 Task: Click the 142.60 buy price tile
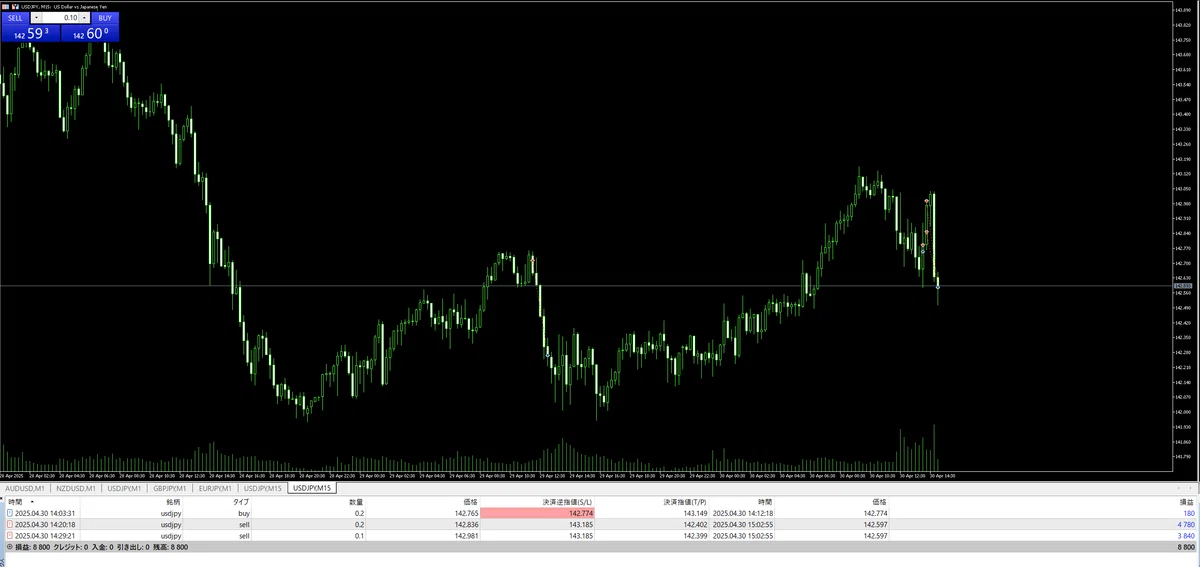(90, 34)
